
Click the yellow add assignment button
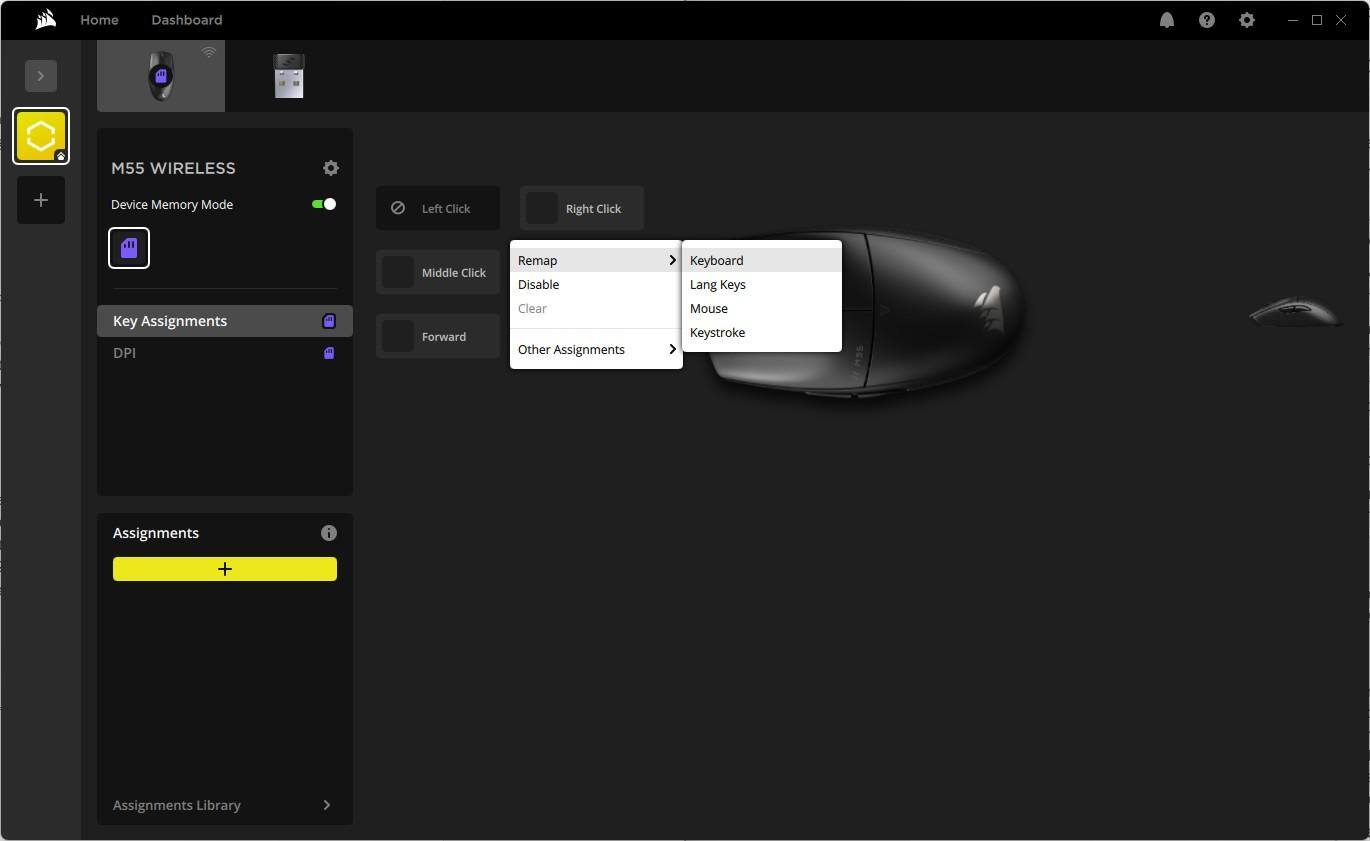tap(225, 569)
